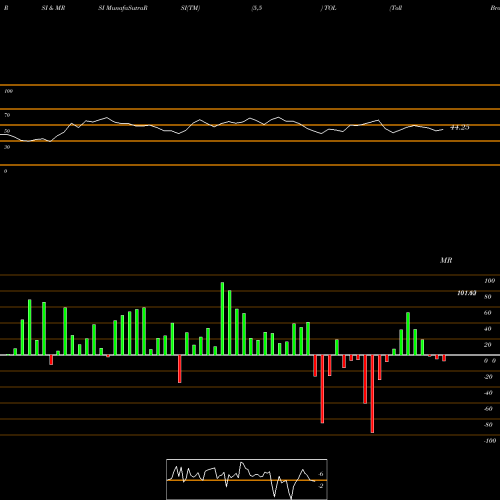Click the ') TOL' header text
Screen dimensions: 500x500
(328, 8)
